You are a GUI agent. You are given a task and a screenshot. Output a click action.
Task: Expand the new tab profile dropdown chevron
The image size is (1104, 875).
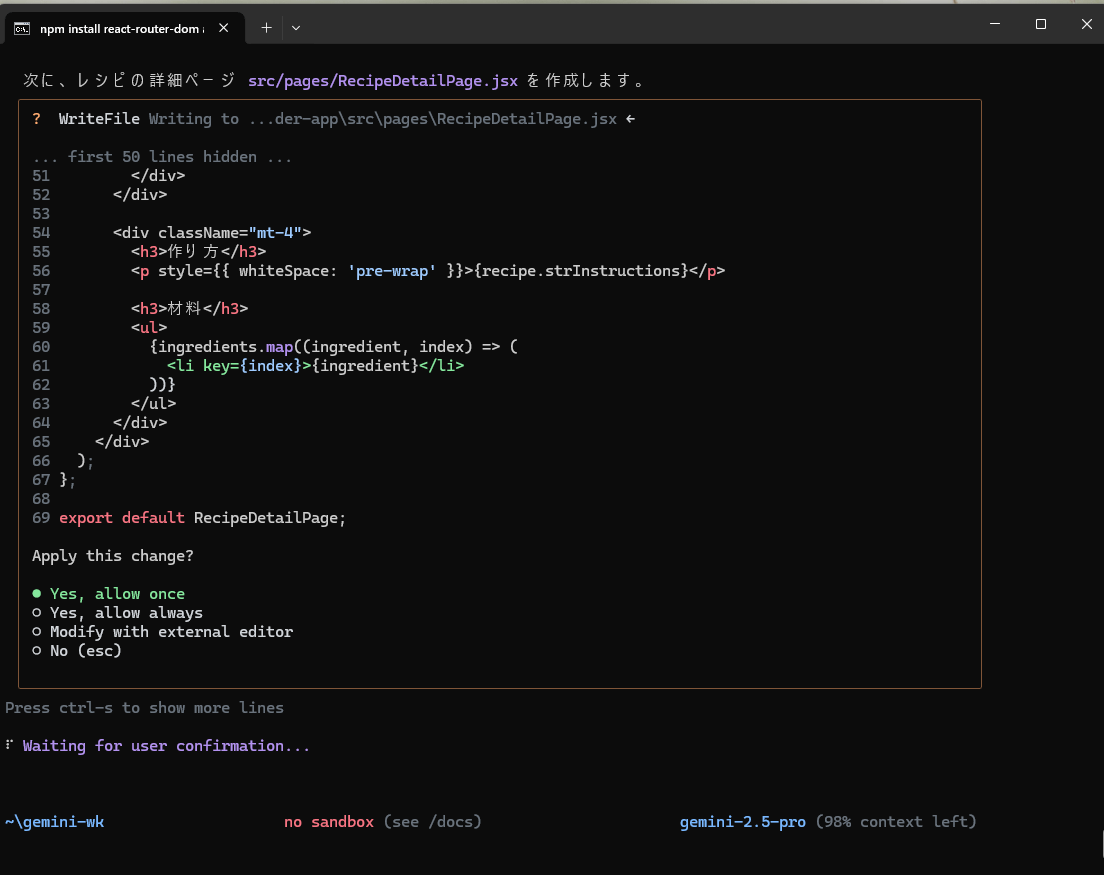click(296, 28)
